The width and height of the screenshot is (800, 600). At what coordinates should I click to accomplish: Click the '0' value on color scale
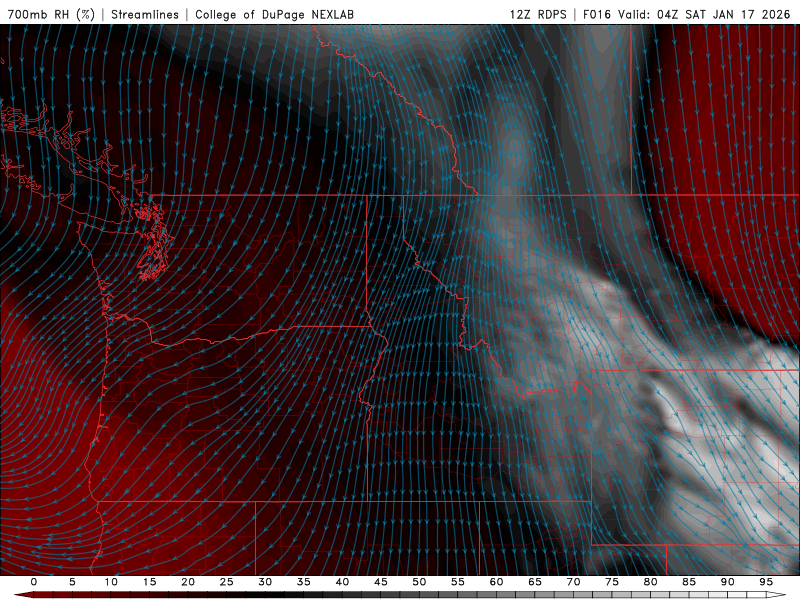click(x=34, y=582)
